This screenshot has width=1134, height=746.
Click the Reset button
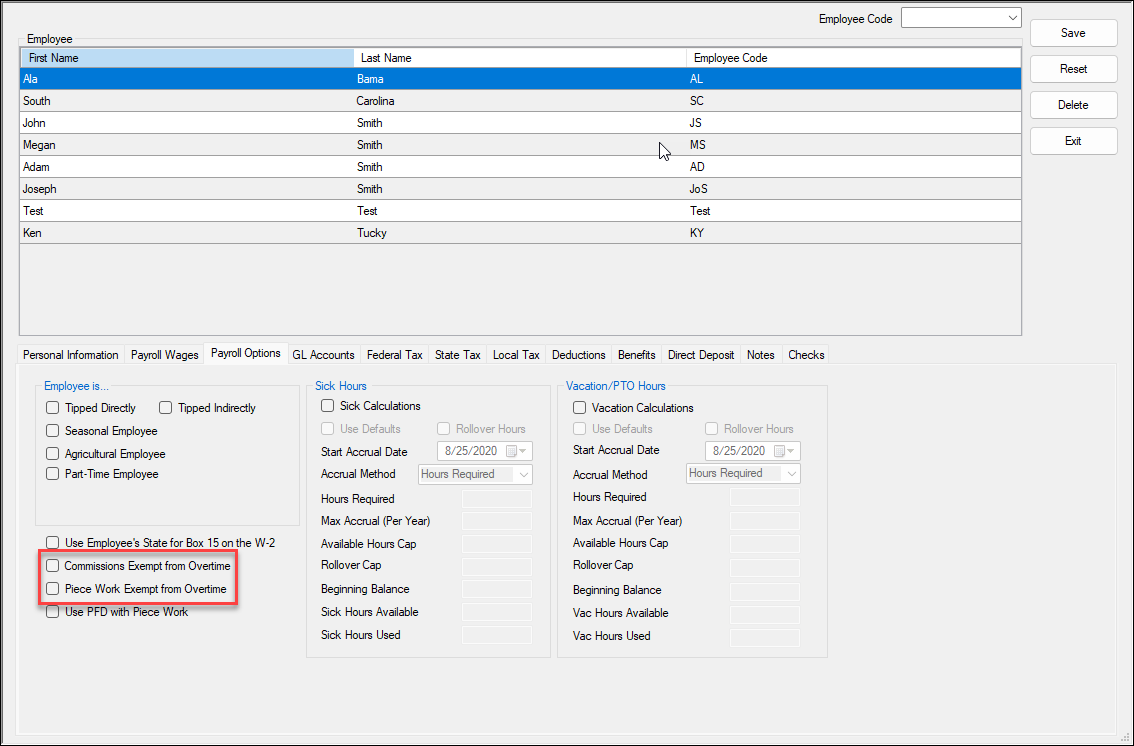[x=1073, y=69]
